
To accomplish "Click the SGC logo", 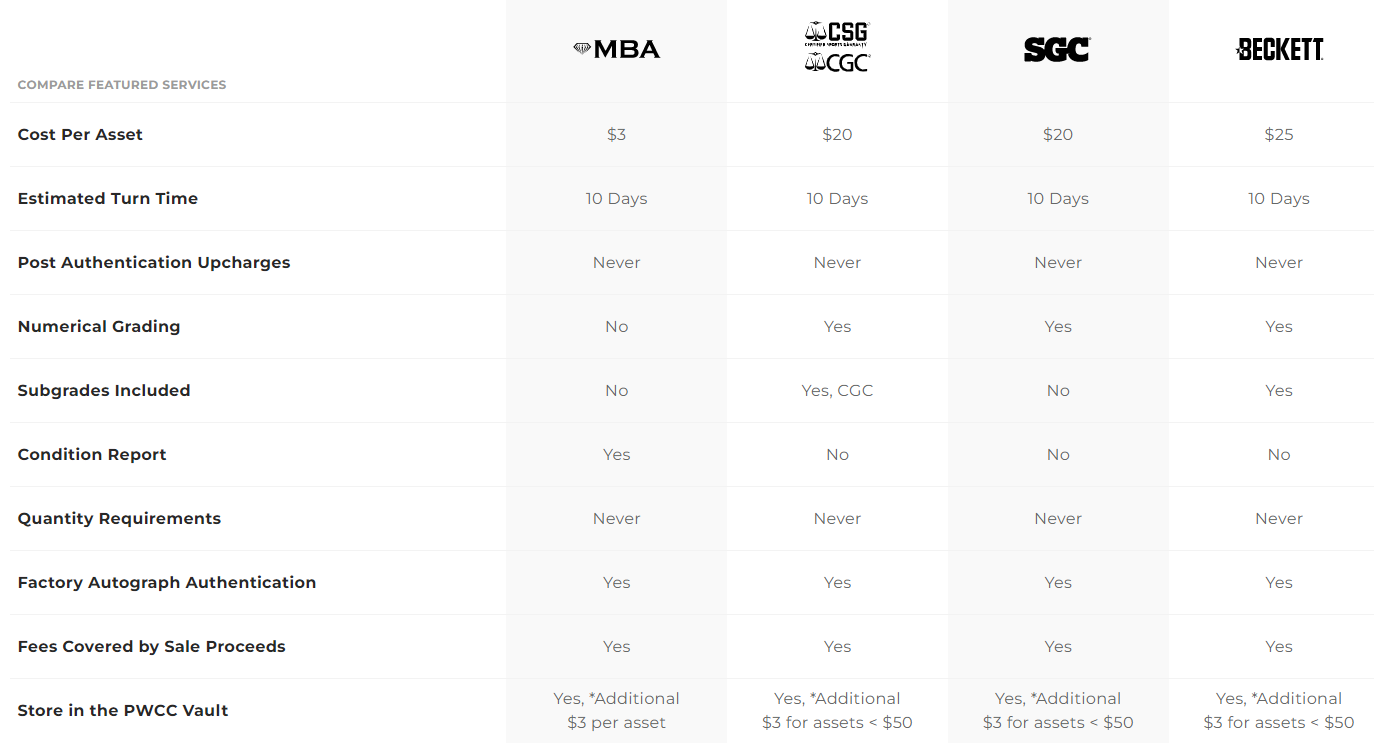I will (1057, 49).
